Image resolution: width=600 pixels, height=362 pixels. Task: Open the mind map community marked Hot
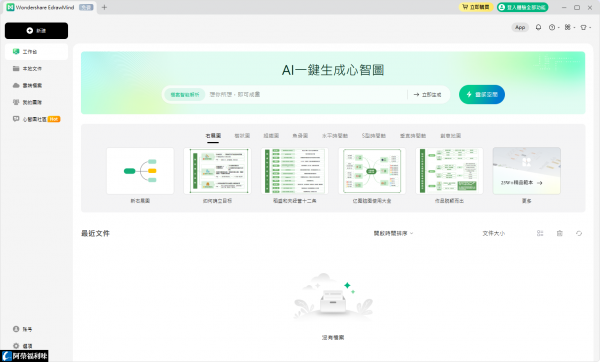pyautogui.click(x=36, y=119)
